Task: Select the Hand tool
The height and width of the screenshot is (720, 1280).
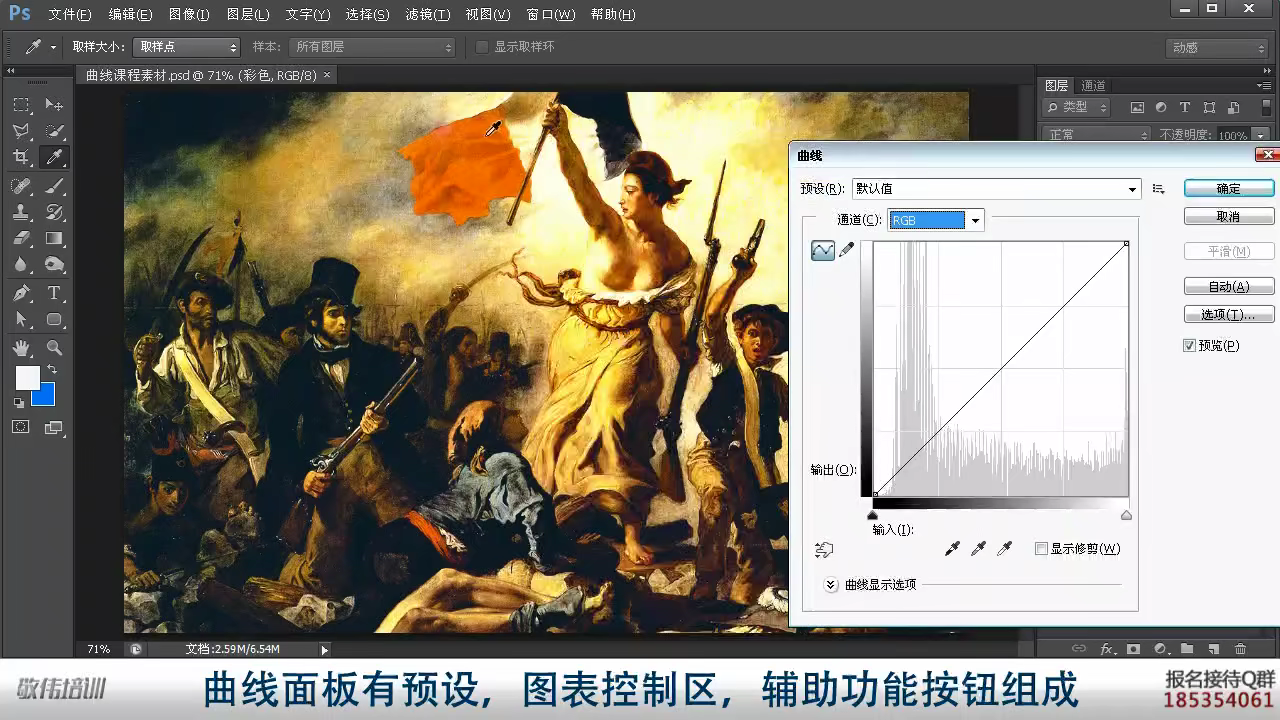Action: pyautogui.click(x=21, y=348)
